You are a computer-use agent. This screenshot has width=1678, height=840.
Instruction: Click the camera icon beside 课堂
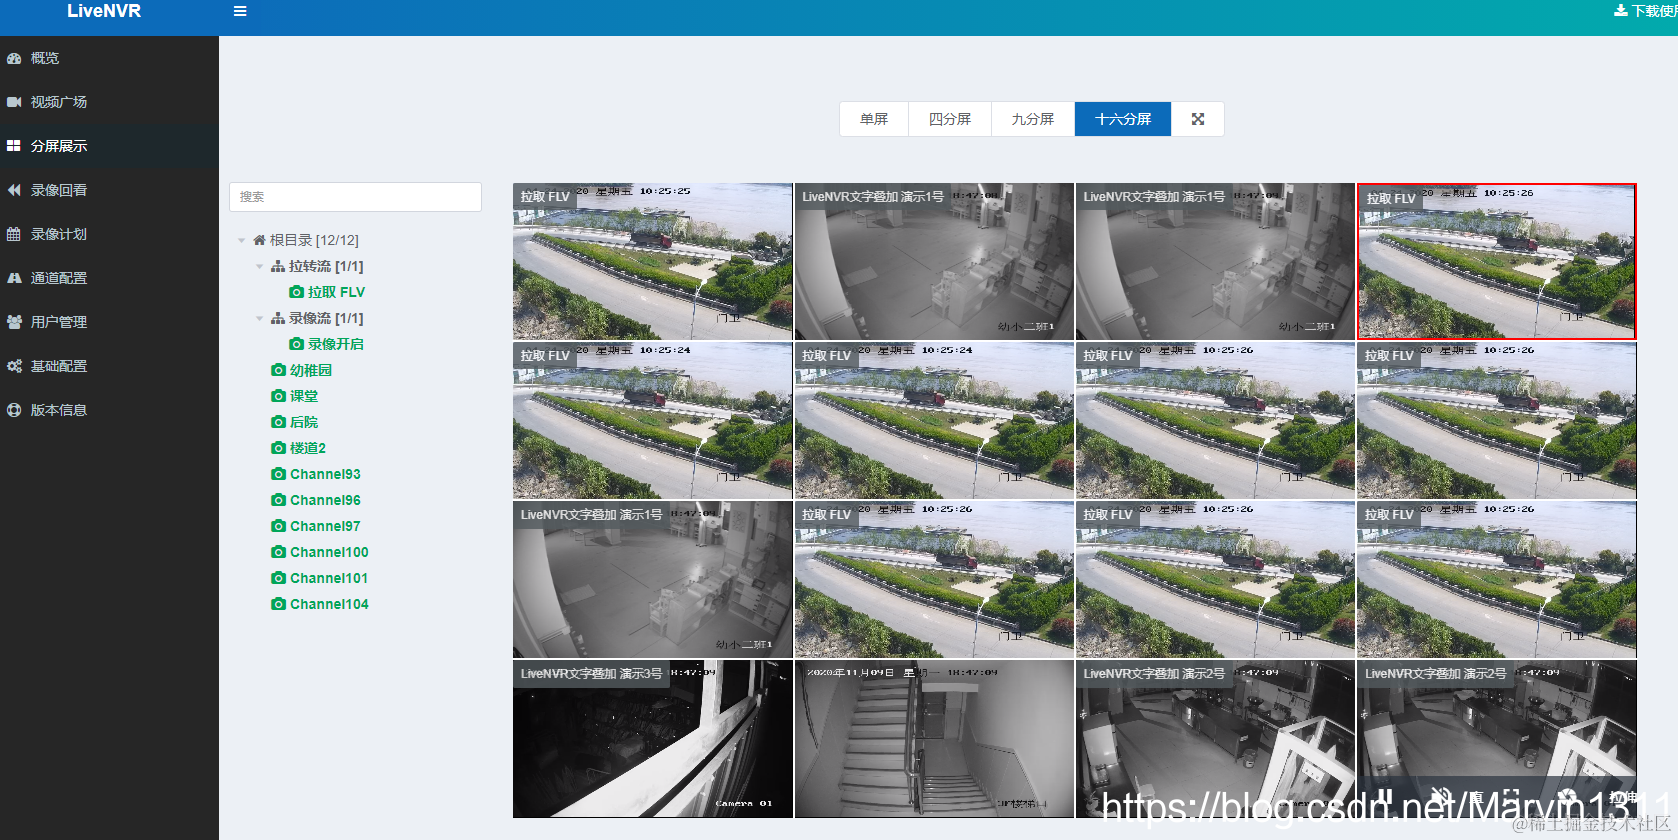coord(278,396)
